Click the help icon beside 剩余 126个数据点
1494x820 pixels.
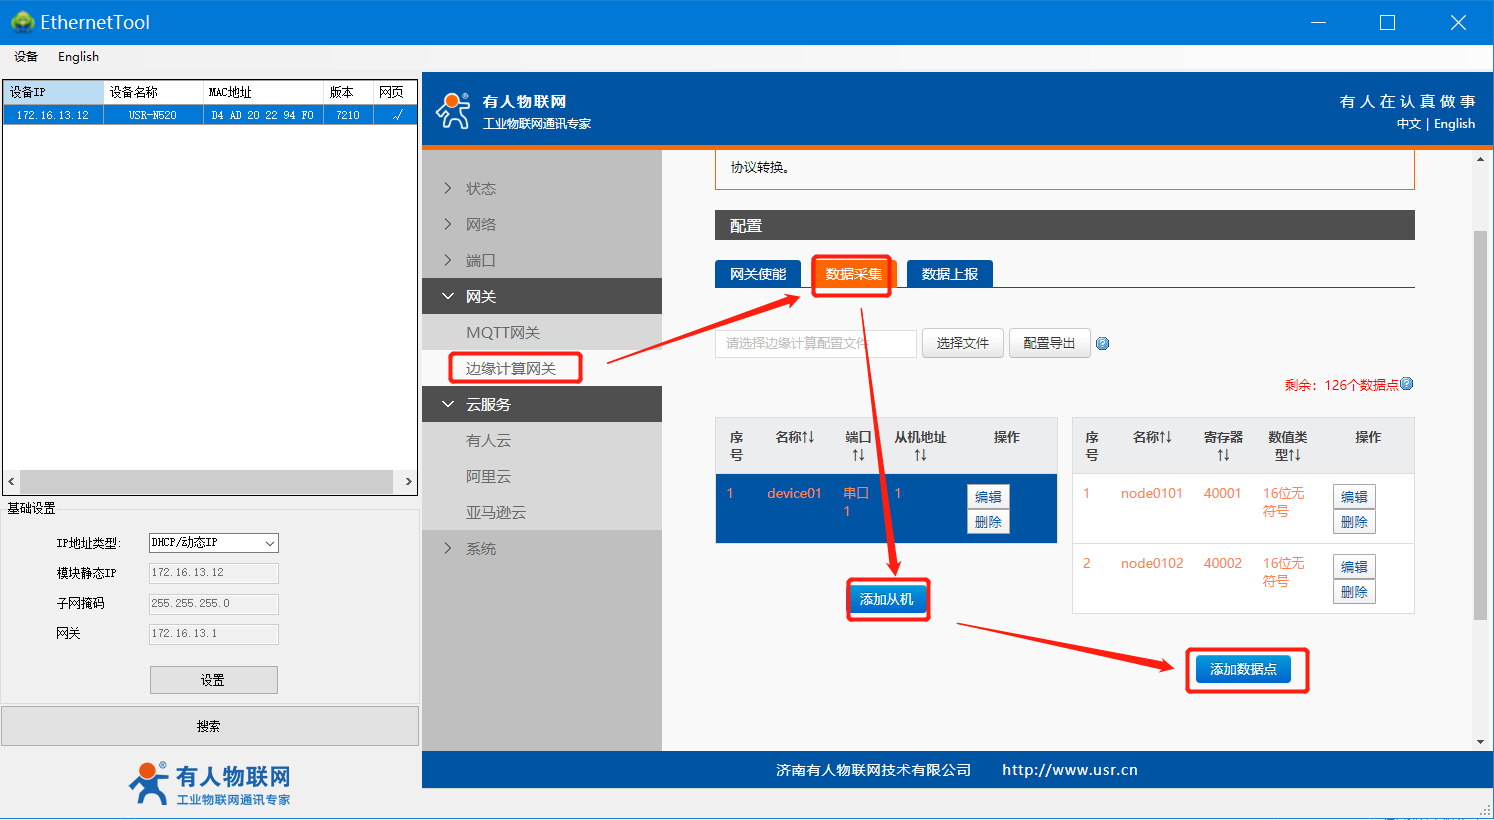(x=1407, y=384)
